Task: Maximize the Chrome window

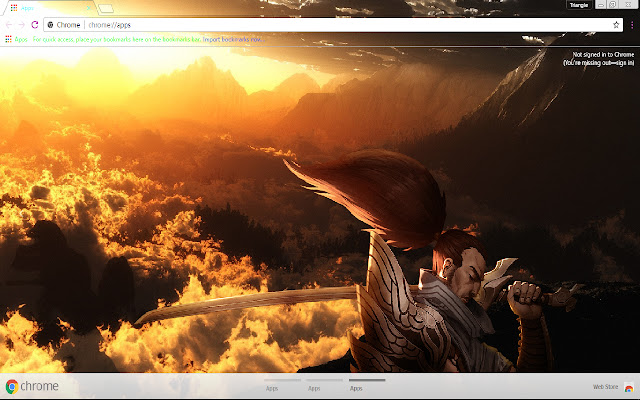Action: point(613,4)
